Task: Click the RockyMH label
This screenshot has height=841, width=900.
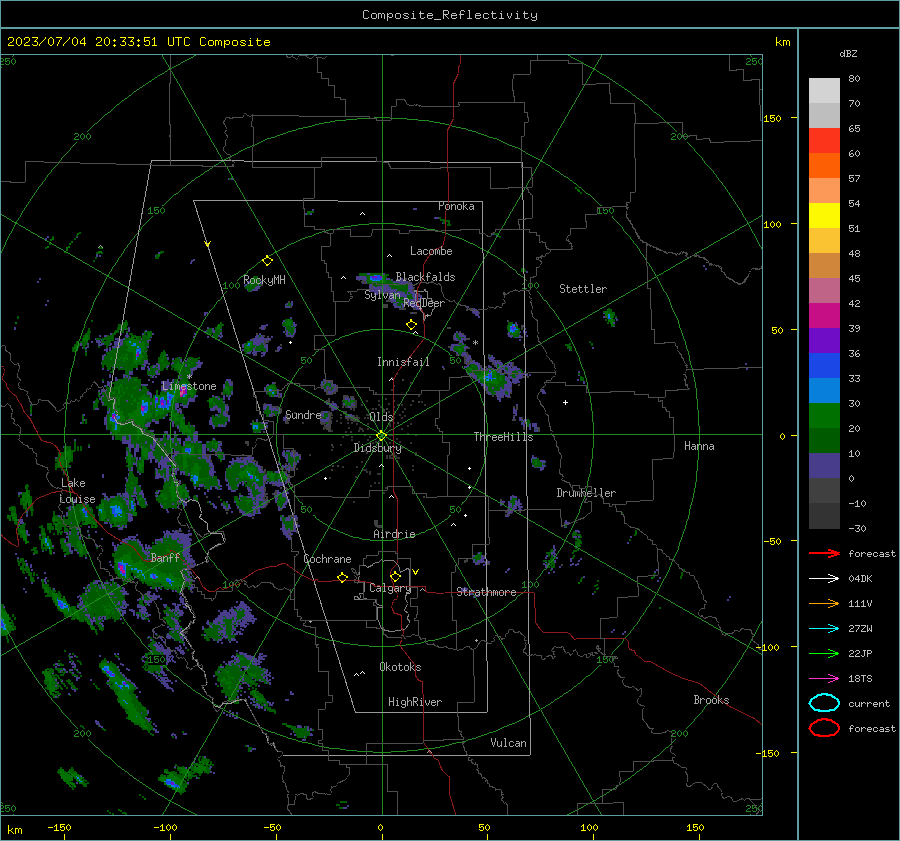Action: click(x=264, y=280)
